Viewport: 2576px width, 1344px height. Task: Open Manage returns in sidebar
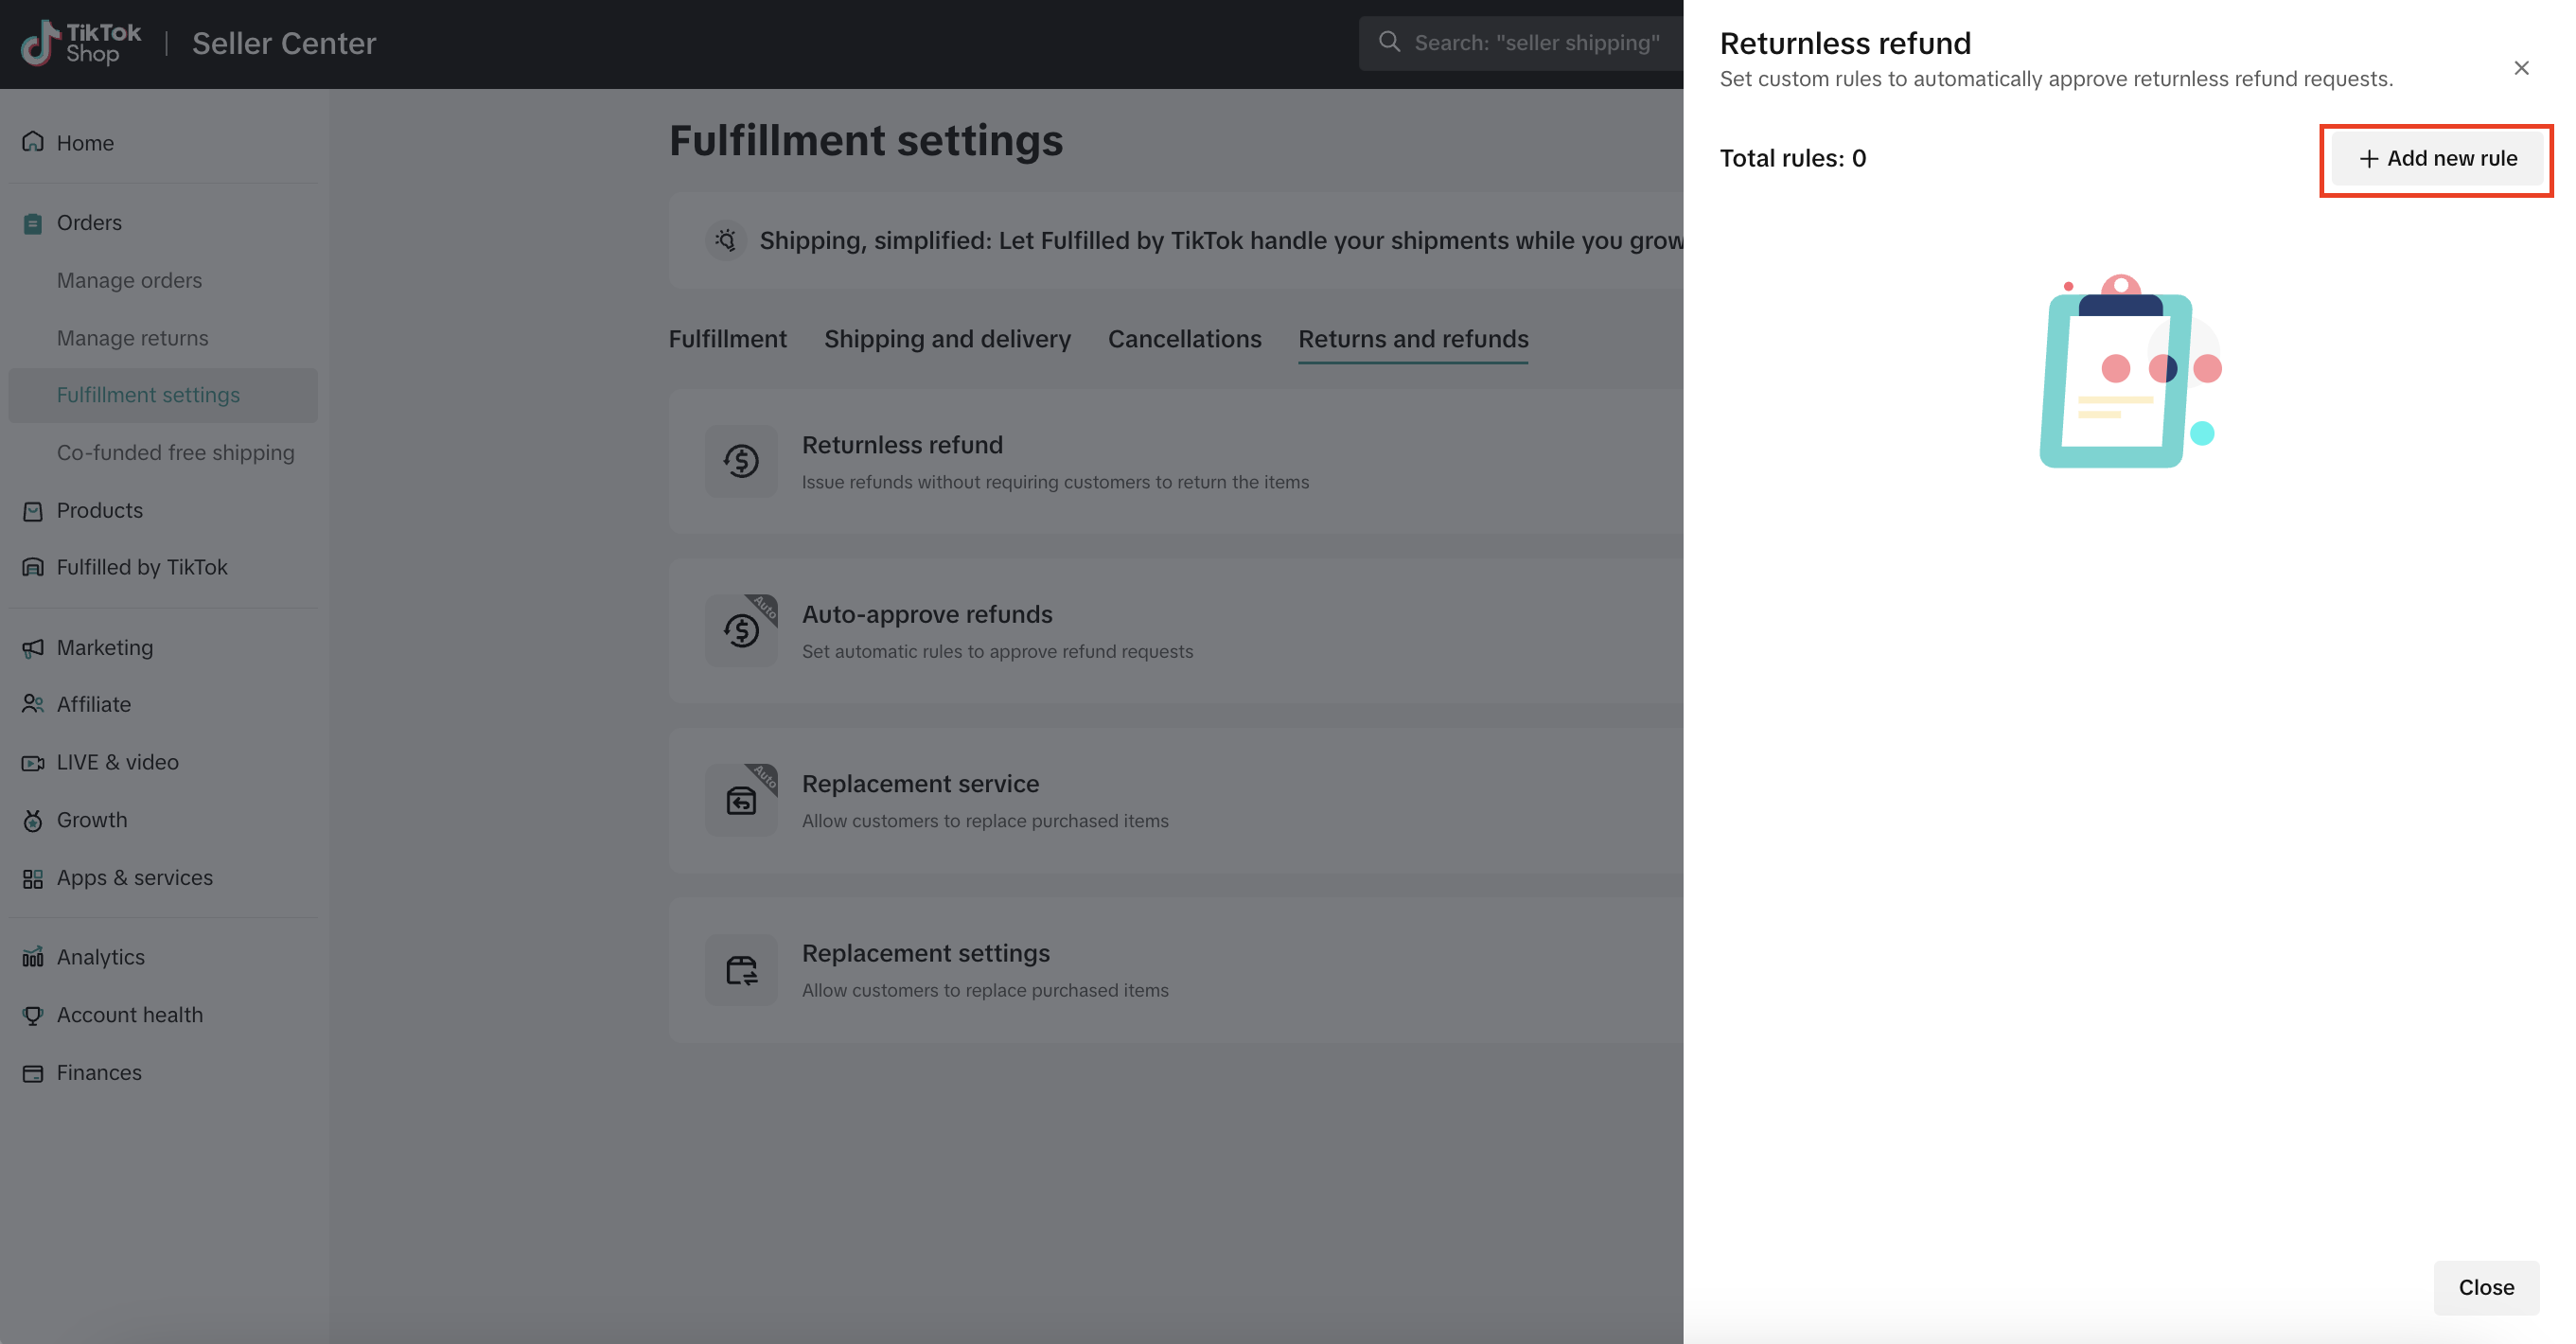click(x=132, y=338)
